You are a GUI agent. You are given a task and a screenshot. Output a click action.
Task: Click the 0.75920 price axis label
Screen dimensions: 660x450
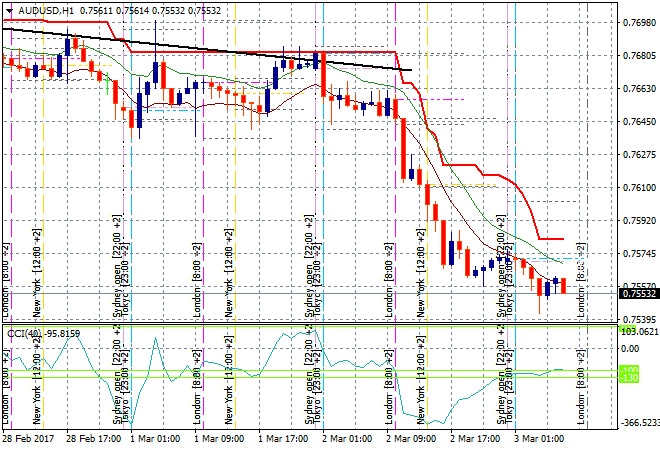click(638, 221)
